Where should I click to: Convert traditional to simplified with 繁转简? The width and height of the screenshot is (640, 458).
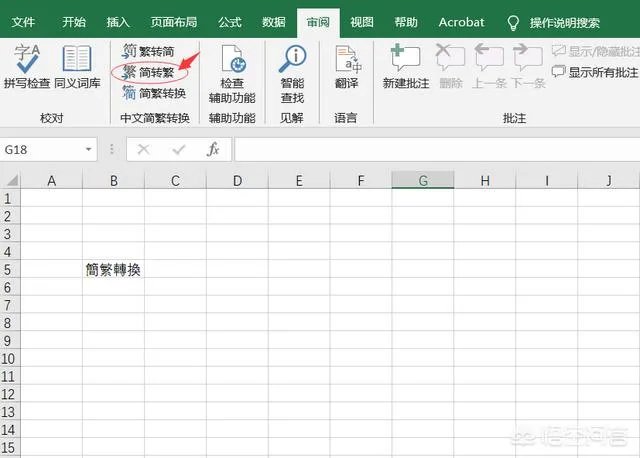[149, 51]
